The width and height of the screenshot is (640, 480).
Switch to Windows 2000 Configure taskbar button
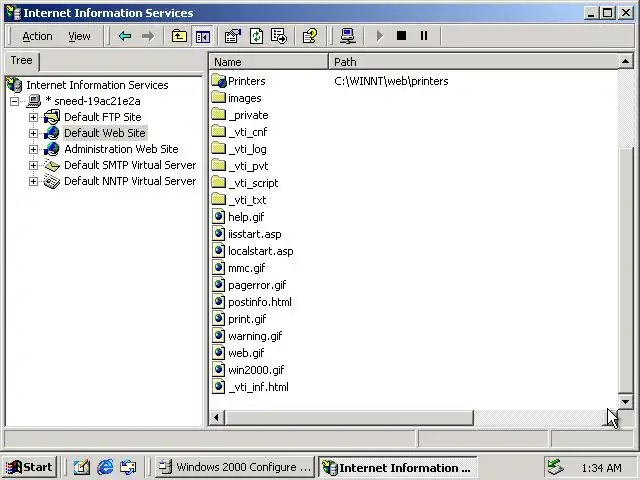point(235,467)
